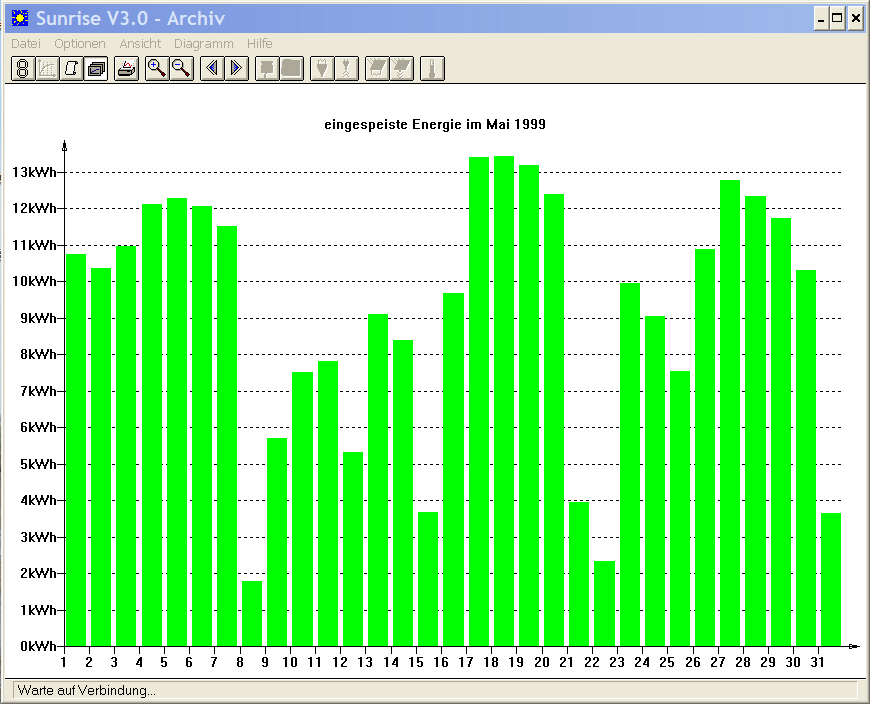Screen dimensions: 870x704
Task: Print the diagram with printer icon
Action: point(127,69)
